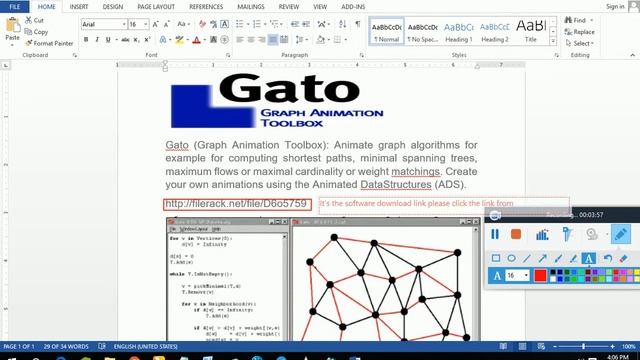
Task: Switch to the PAGE LAYOUT tab
Action: 156,7
